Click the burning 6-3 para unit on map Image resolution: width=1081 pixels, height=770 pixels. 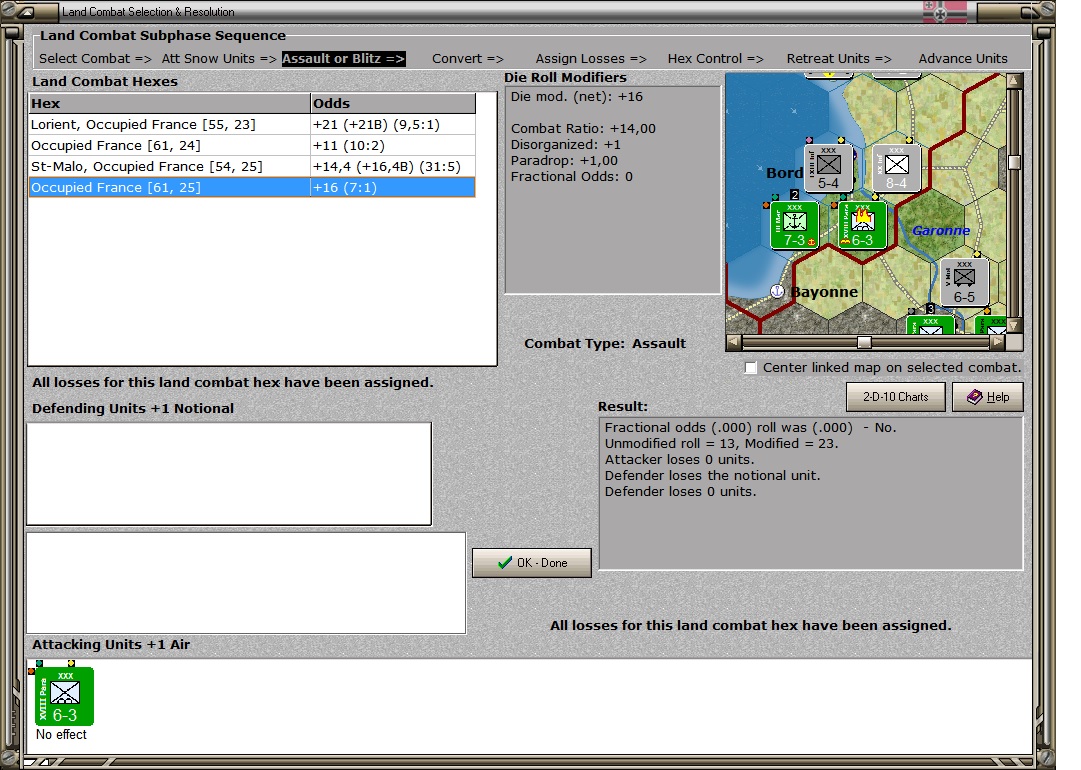[x=862, y=225]
